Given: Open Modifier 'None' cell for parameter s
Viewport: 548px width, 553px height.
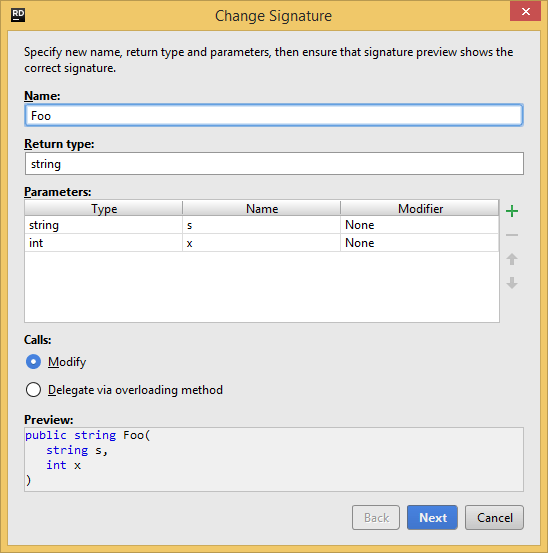Looking at the screenshot, I should pos(420,225).
